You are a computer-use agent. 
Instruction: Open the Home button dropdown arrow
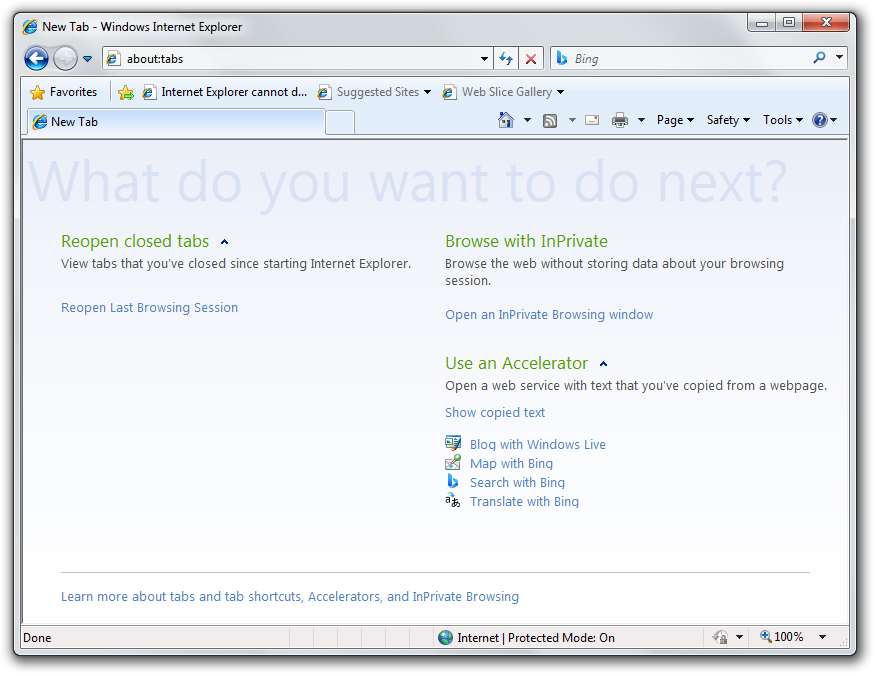[527, 120]
